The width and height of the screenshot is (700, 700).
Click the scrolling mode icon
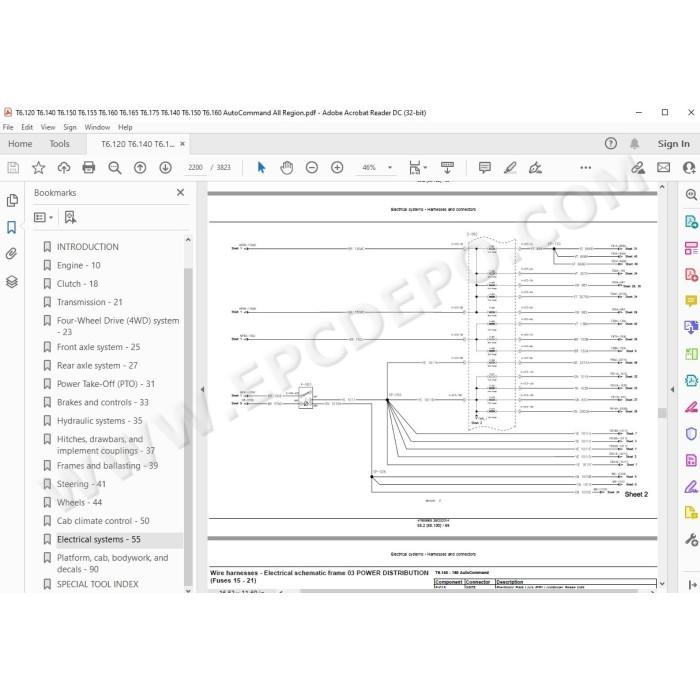[x=447, y=168]
